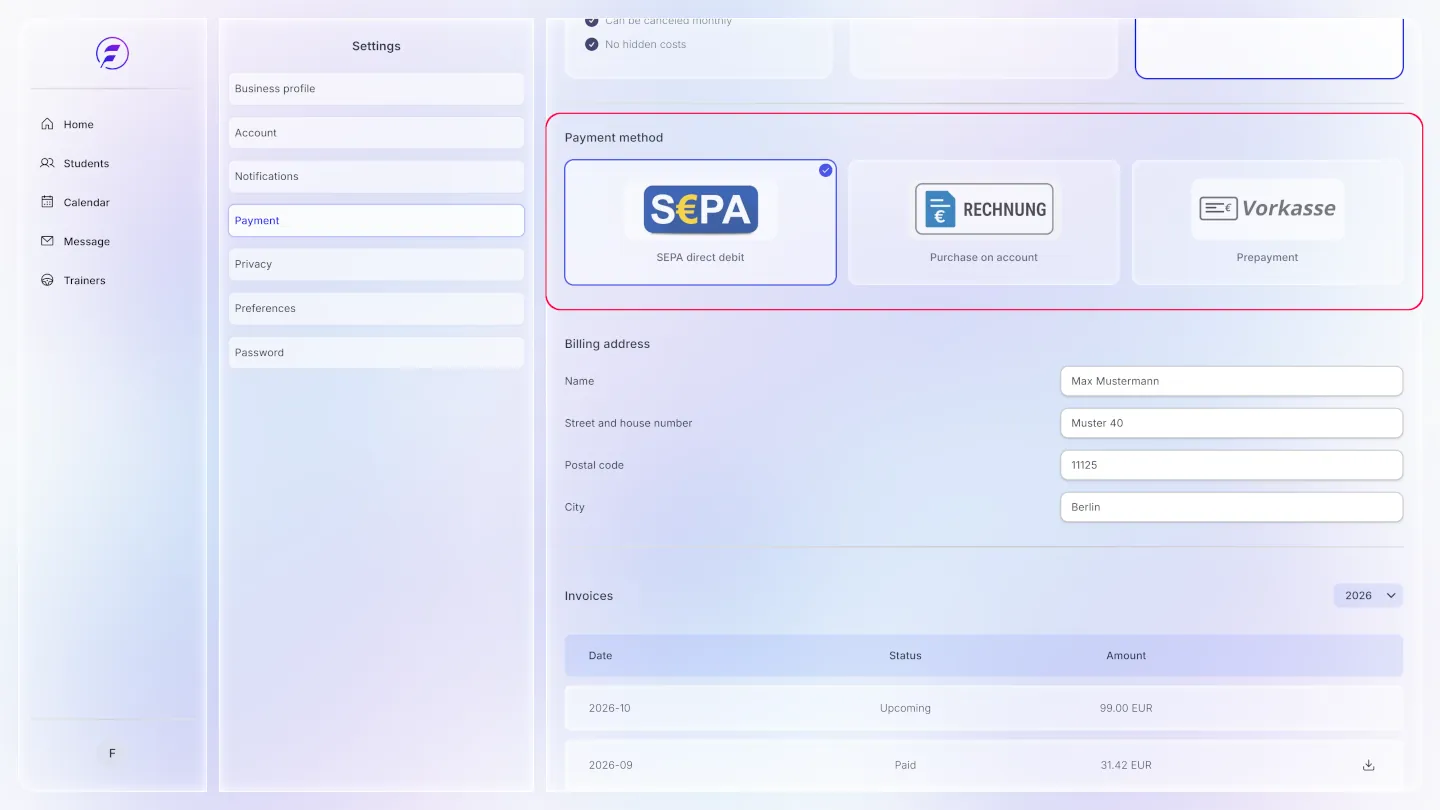Open the invoice year 2026 dropdown

click(x=1368, y=596)
